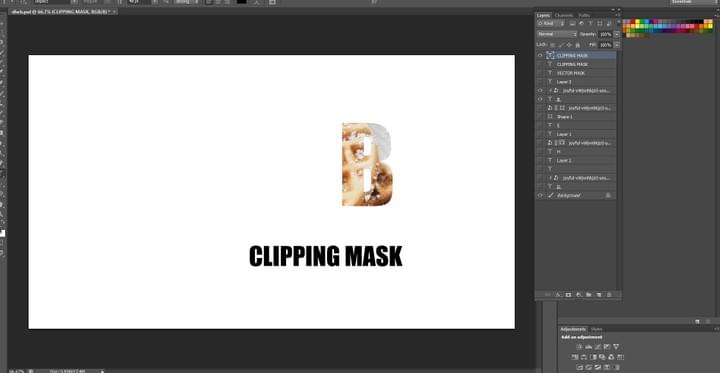Open the Fill slider arrow
This screenshot has width=720, height=373.
click(x=617, y=45)
